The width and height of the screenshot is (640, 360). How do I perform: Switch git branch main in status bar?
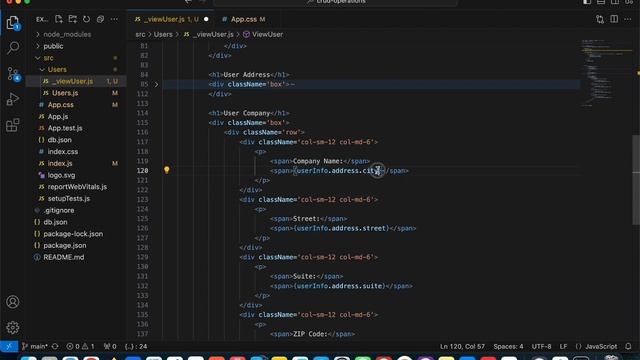[35, 347]
